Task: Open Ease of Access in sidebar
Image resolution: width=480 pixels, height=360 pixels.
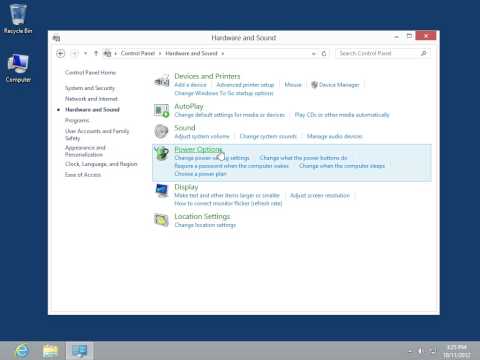Action: click(x=83, y=175)
